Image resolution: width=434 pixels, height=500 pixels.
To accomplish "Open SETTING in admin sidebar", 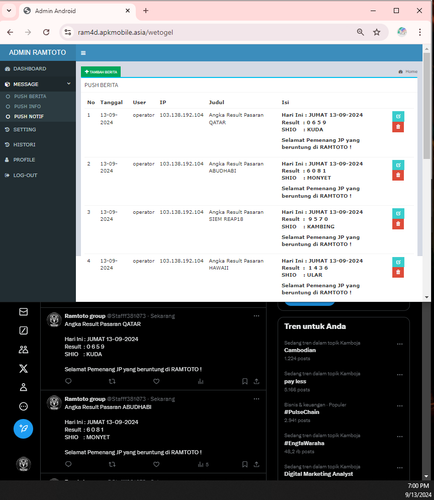I will pos(25,129).
